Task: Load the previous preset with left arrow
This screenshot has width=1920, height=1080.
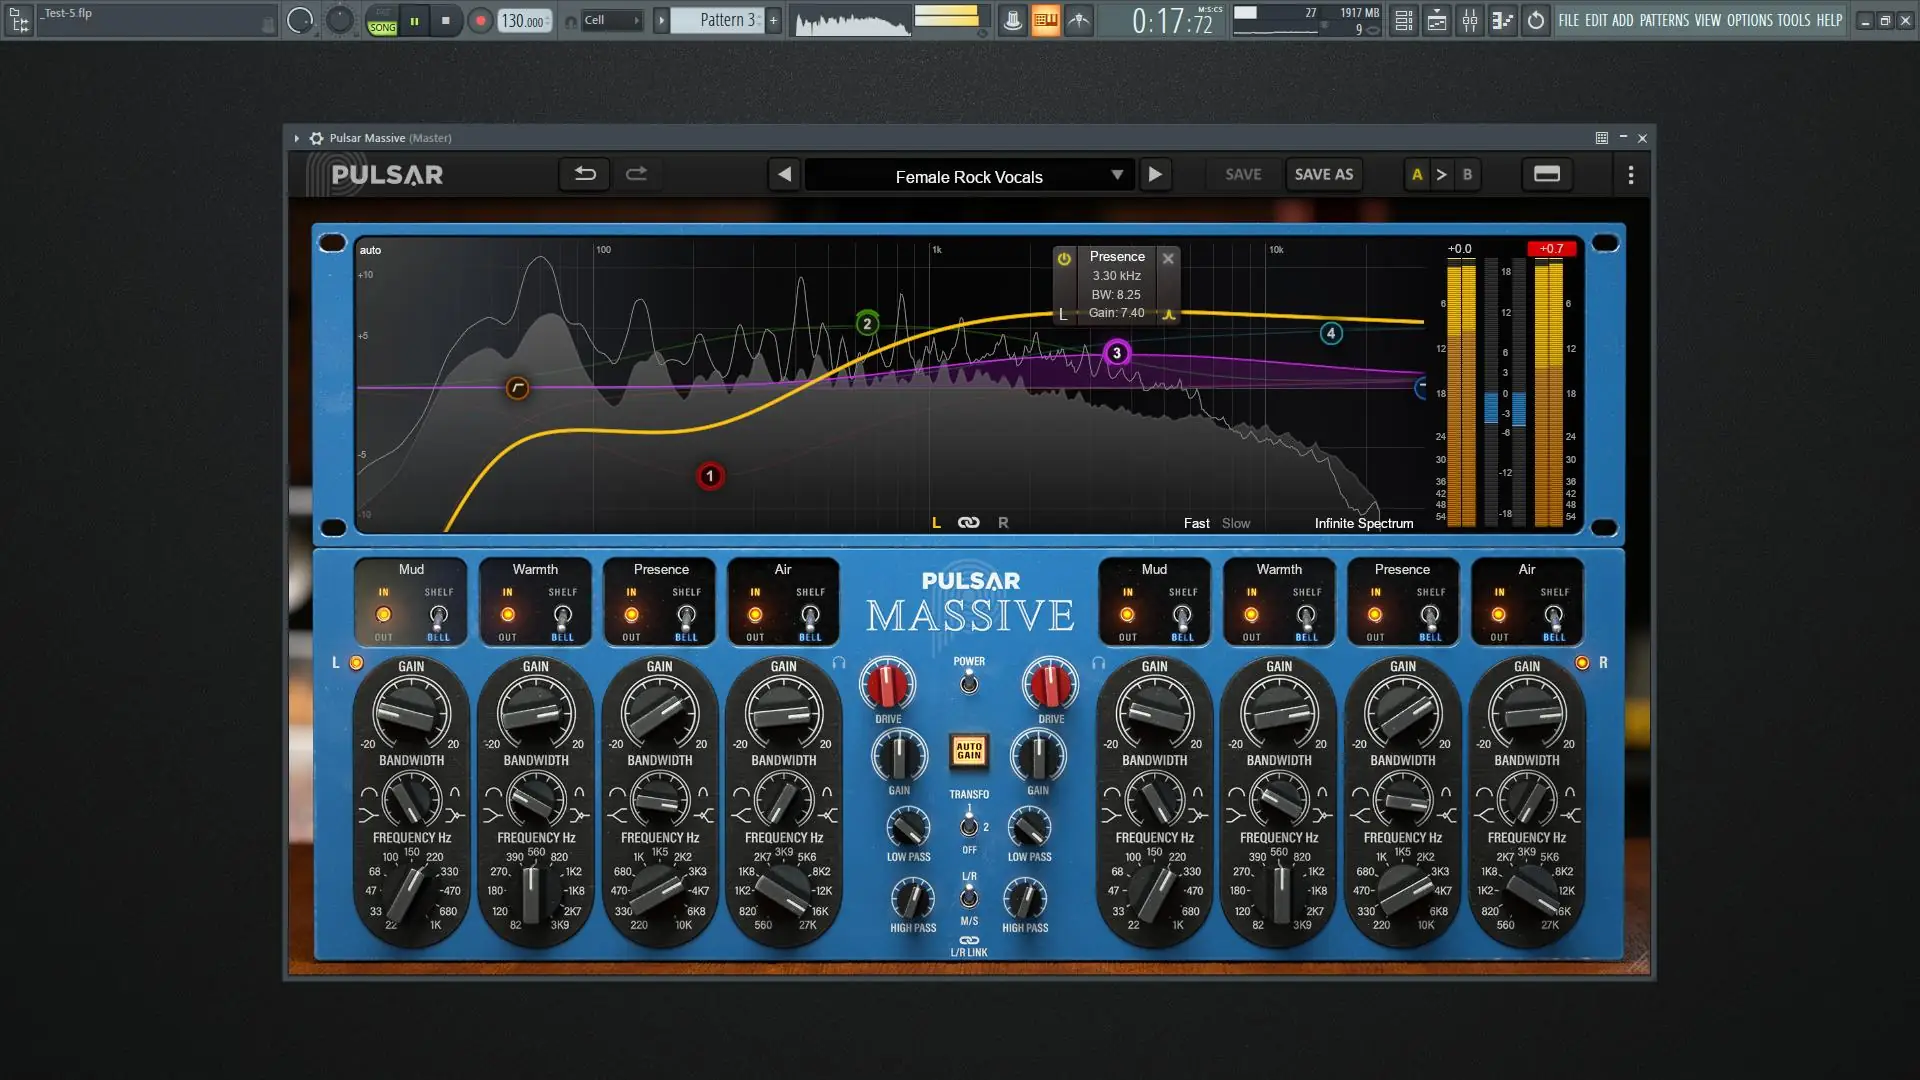Action: 785,174
